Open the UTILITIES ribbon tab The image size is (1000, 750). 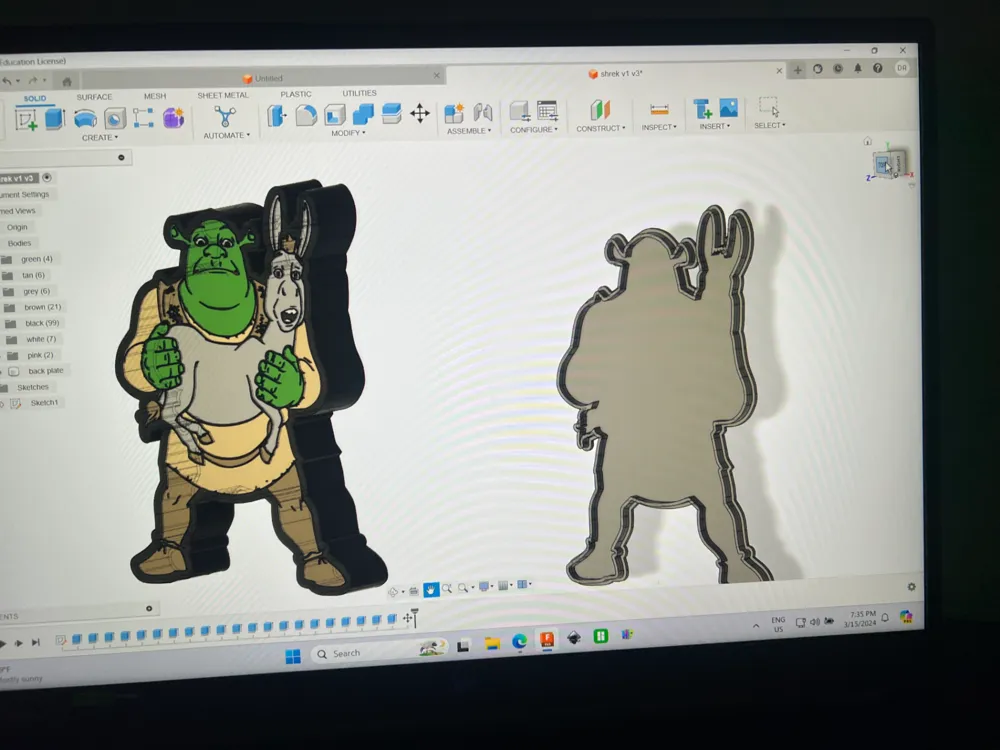[x=359, y=92]
